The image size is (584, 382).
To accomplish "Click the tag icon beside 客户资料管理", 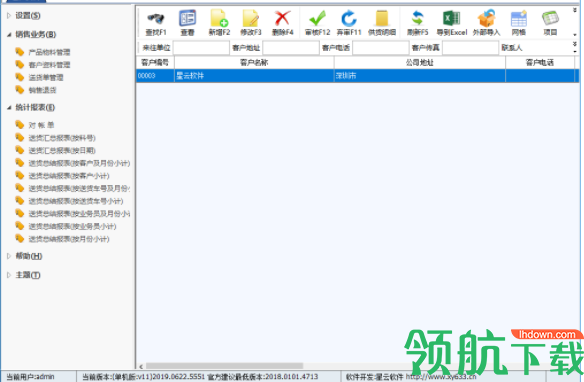I will coord(20,64).
